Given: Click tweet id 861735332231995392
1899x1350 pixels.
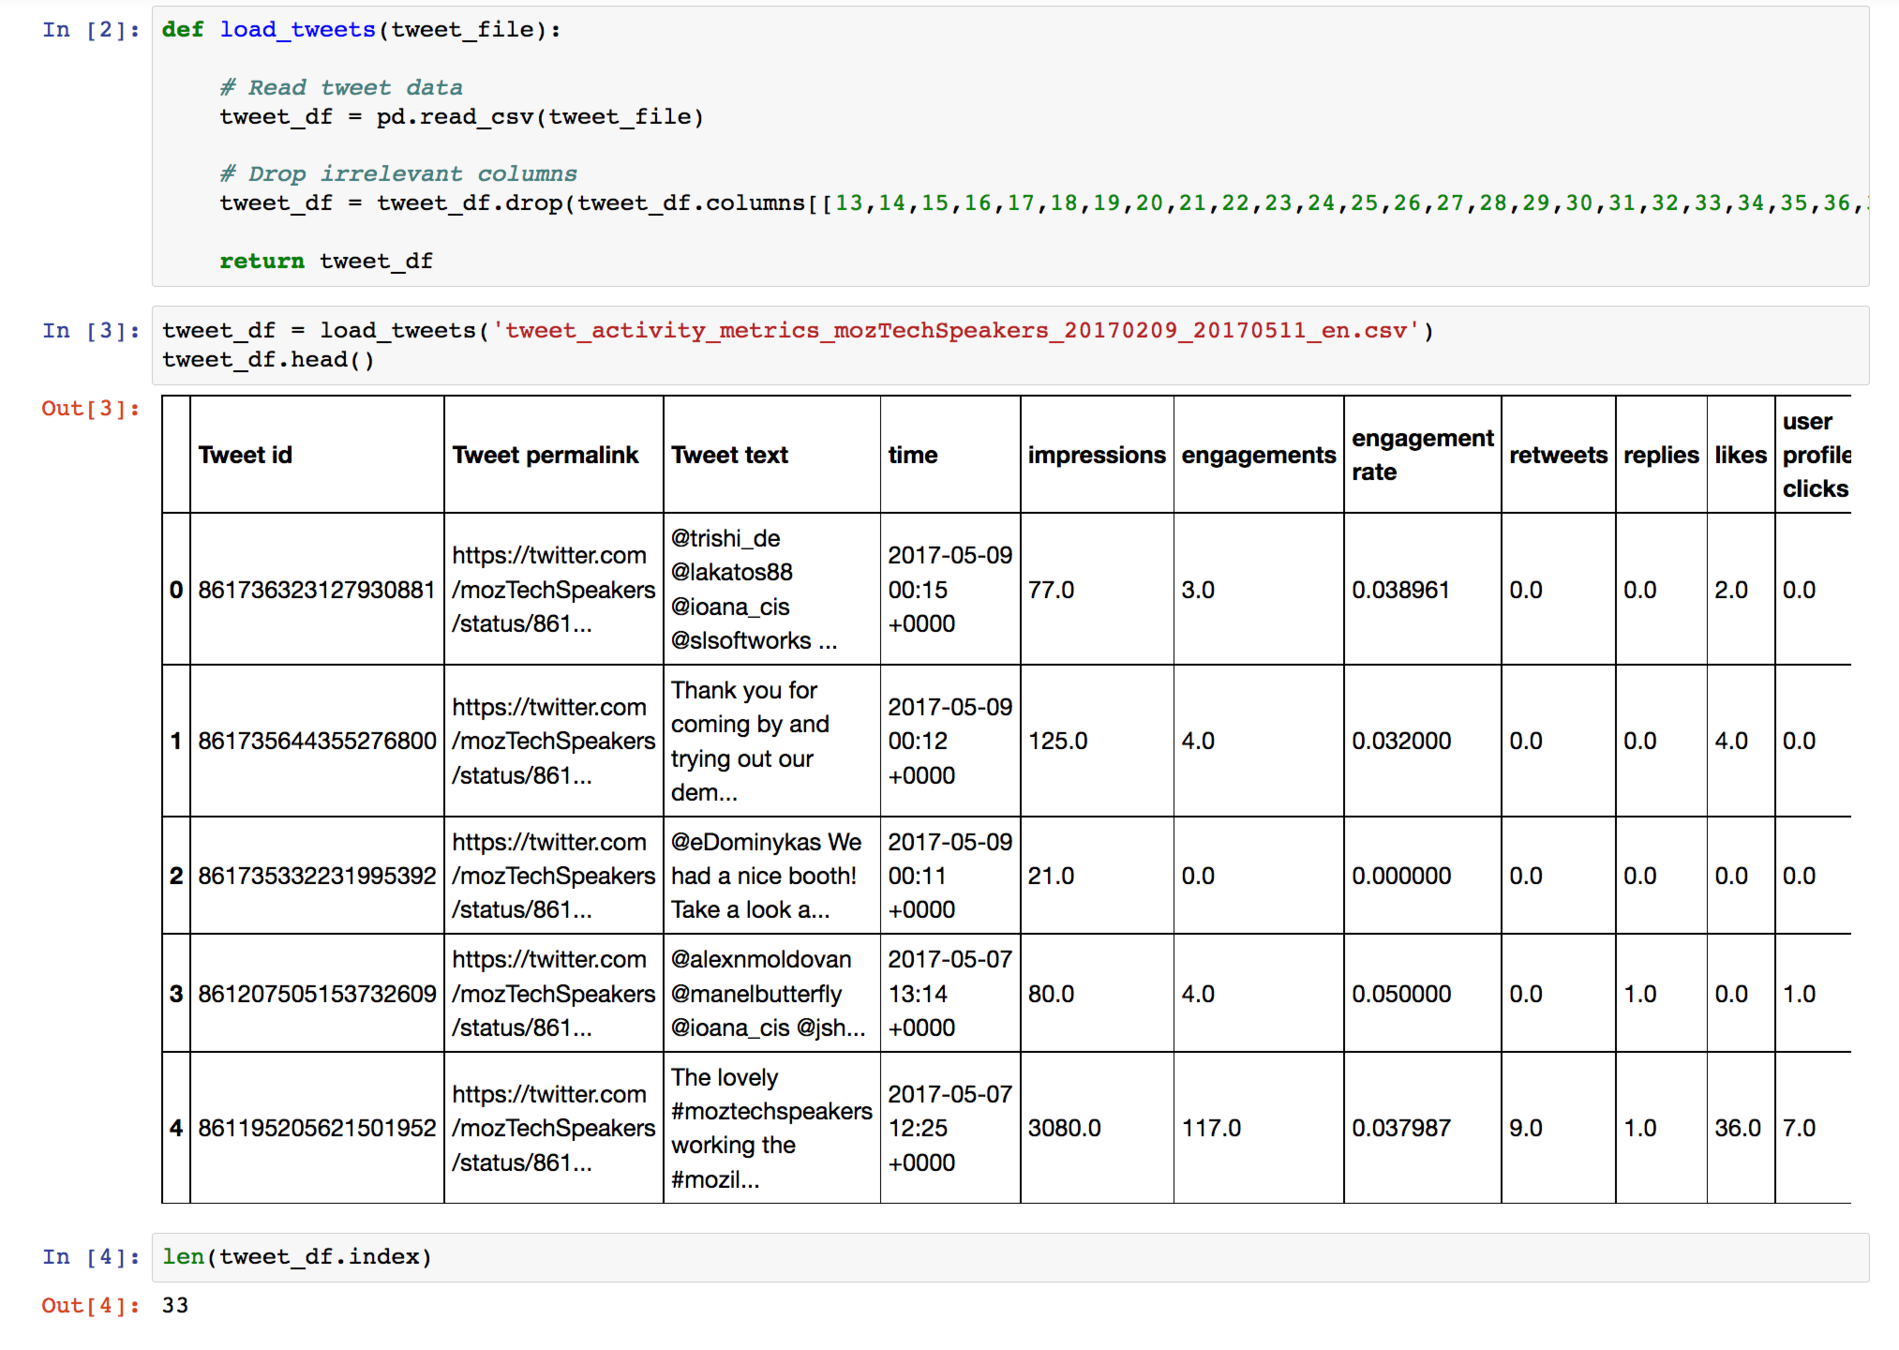Looking at the screenshot, I should [317, 876].
